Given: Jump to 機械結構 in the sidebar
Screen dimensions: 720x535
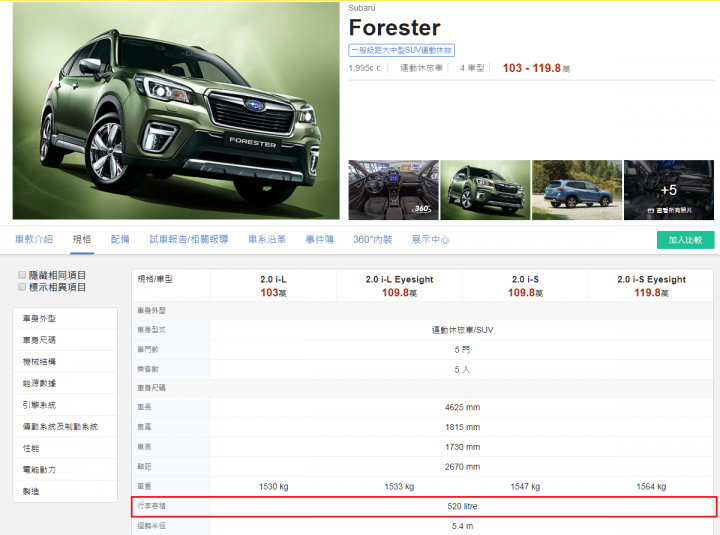Looking at the screenshot, I should pos(65,361).
